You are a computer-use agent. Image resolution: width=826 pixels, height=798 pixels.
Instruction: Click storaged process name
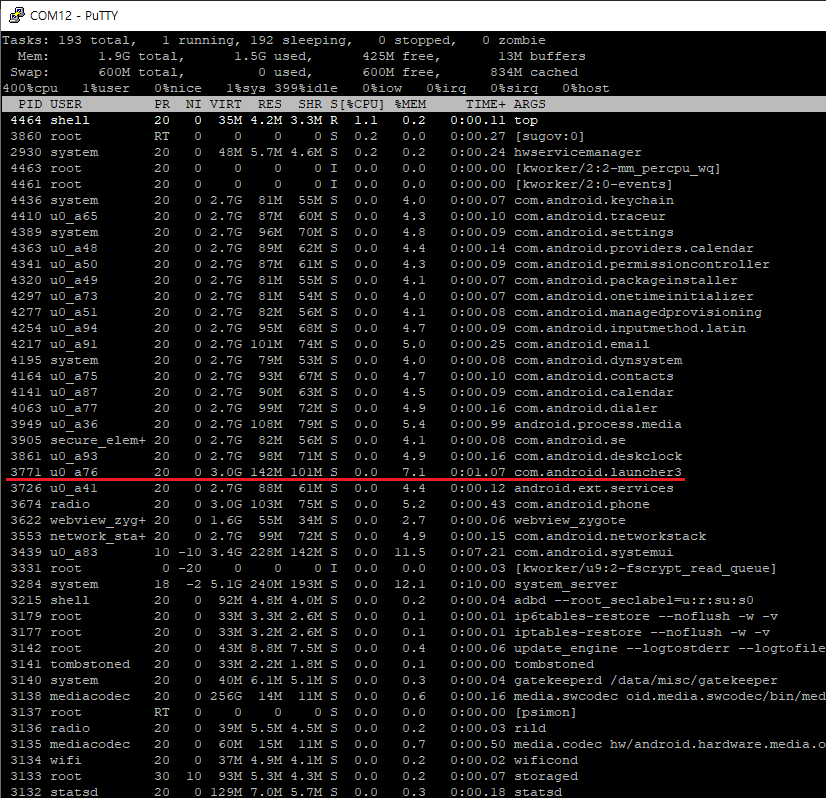pyautogui.click(x=546, y=775)
